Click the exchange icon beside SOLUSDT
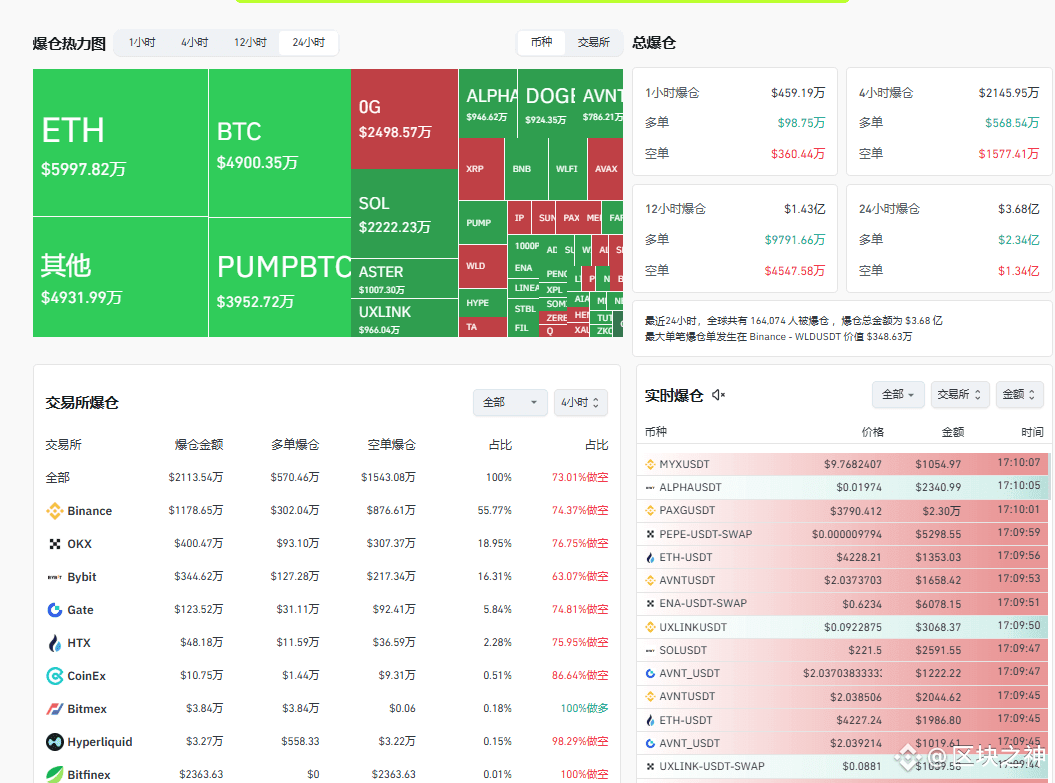 click(x=650, y=650)
